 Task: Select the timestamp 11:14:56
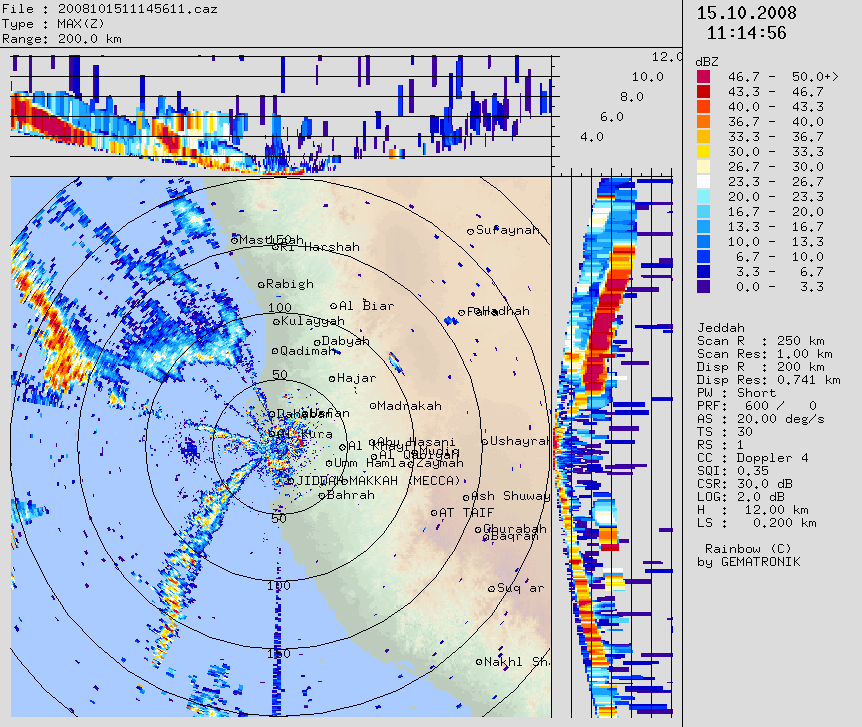pyautogui.click(x=747, y=33)
